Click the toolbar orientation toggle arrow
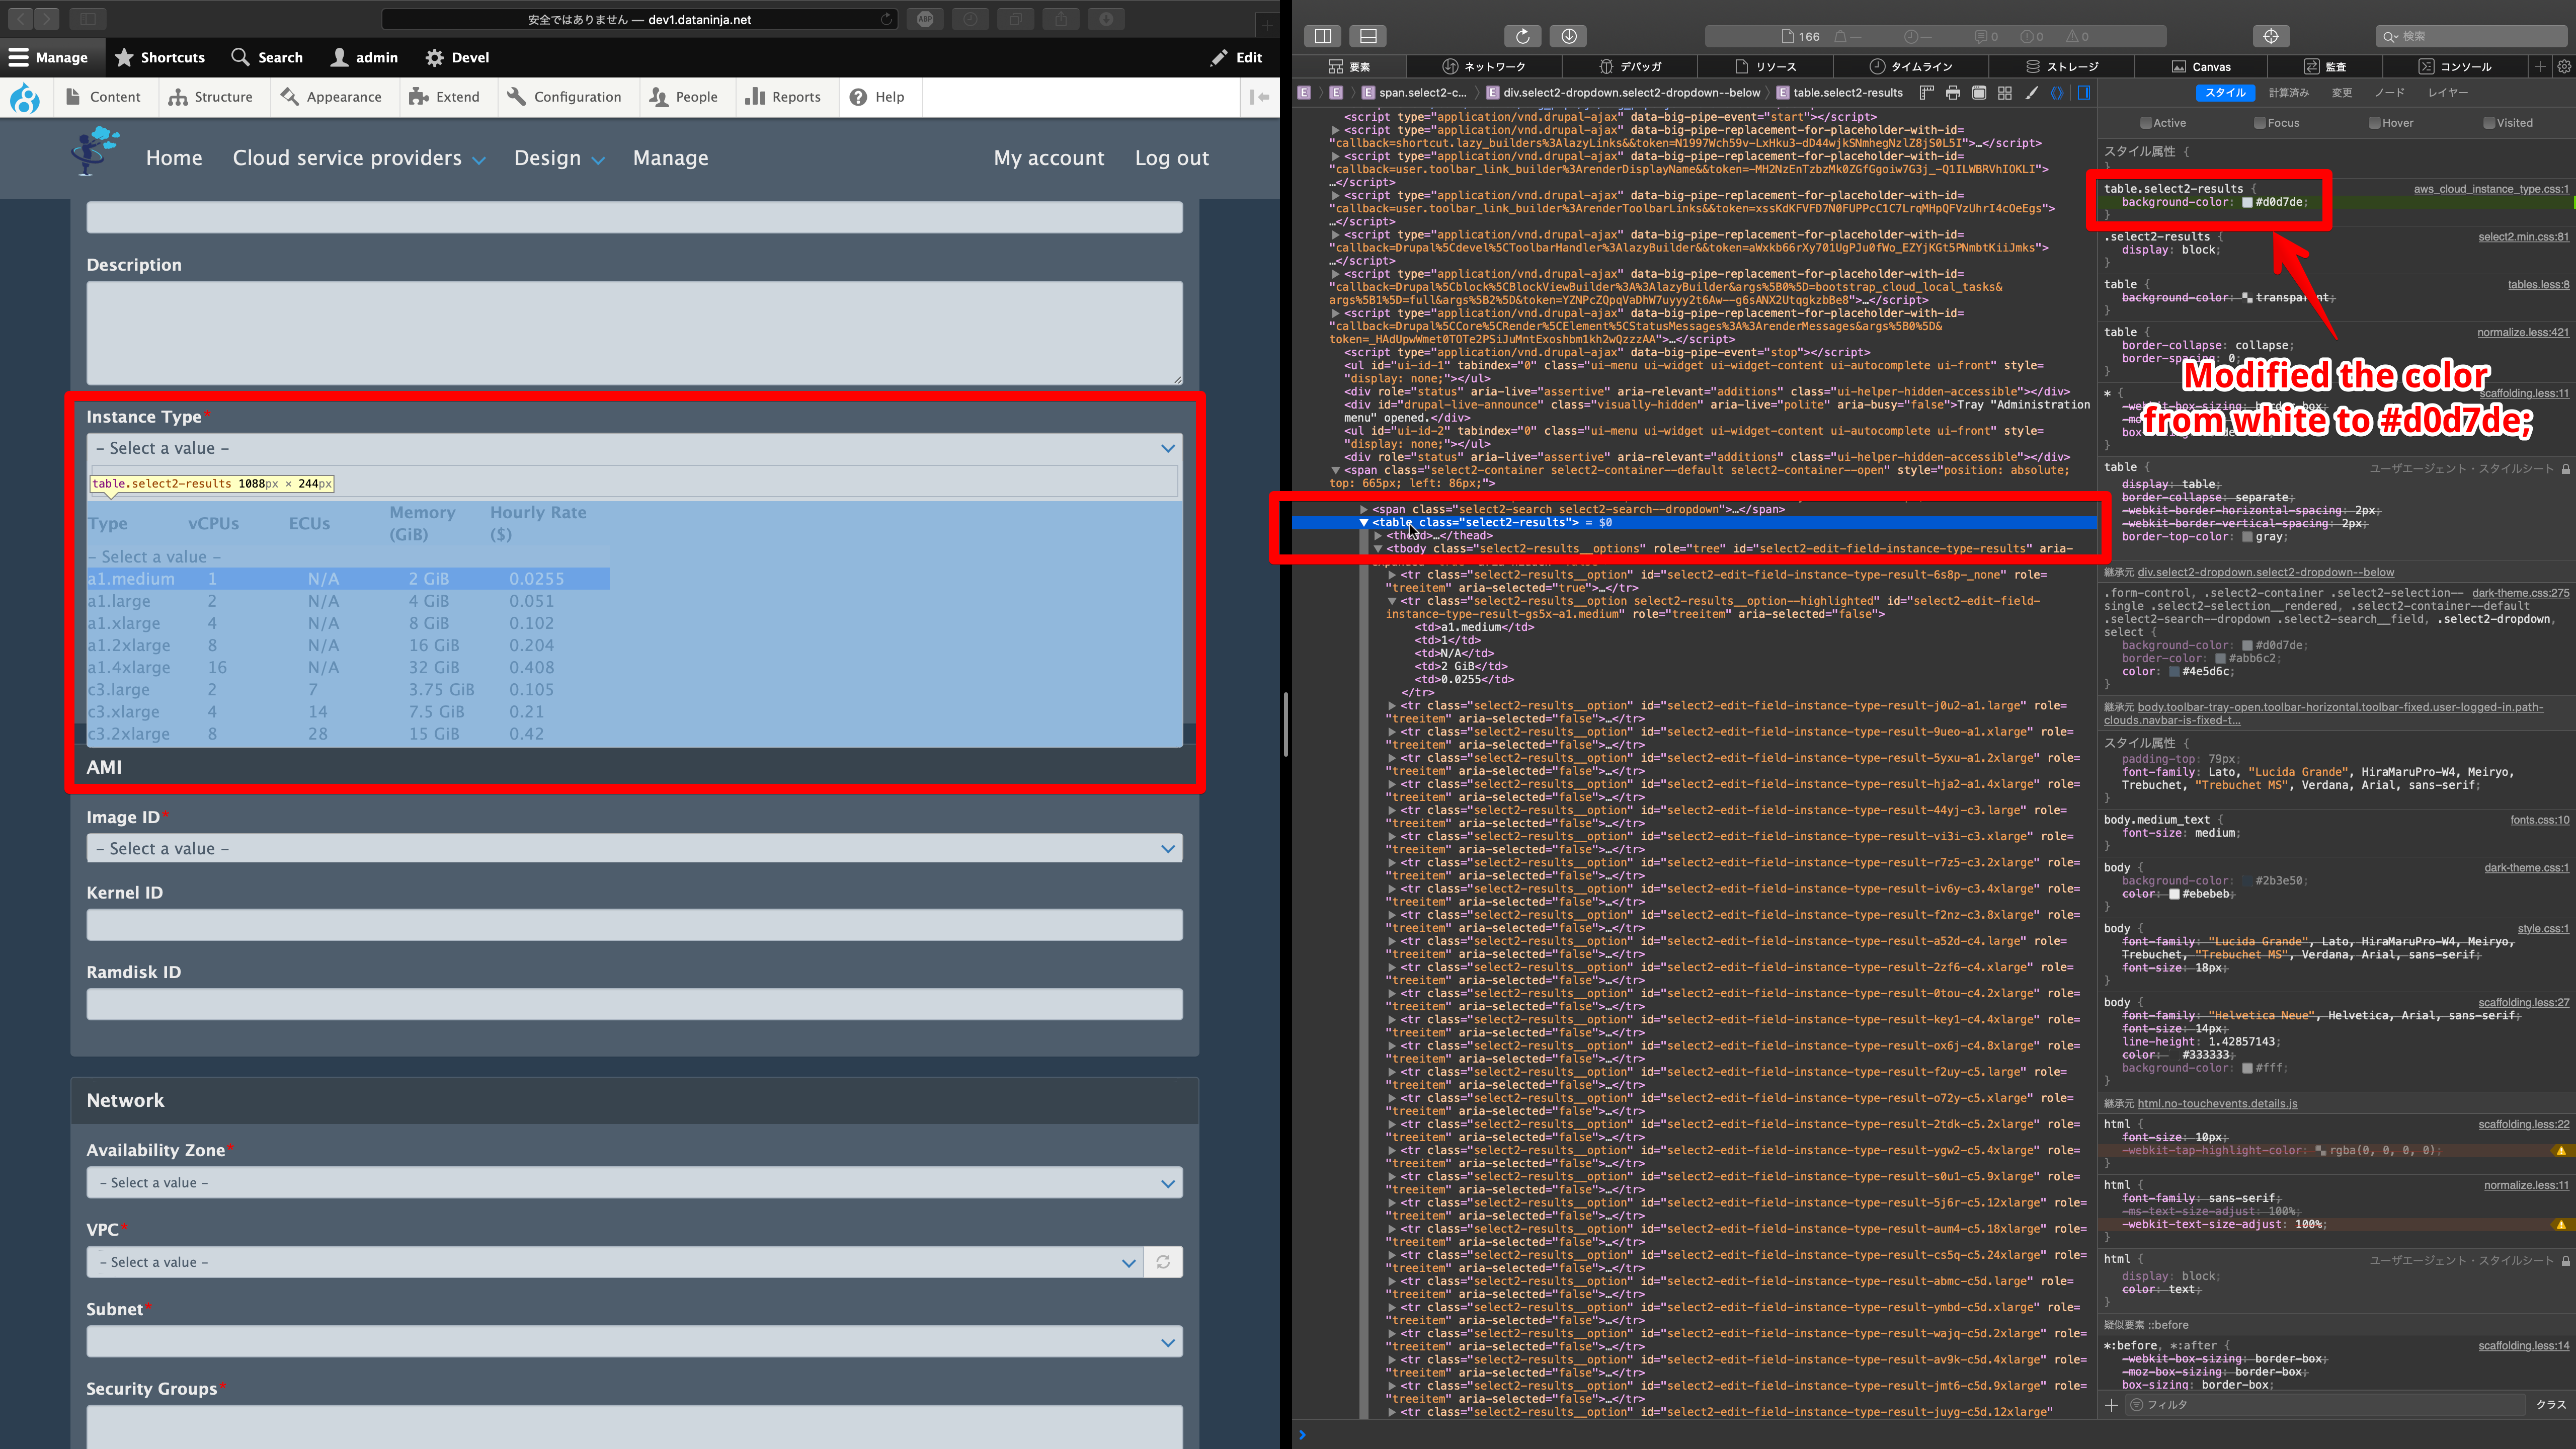2576x1449 pixels. coord(1260,97)
